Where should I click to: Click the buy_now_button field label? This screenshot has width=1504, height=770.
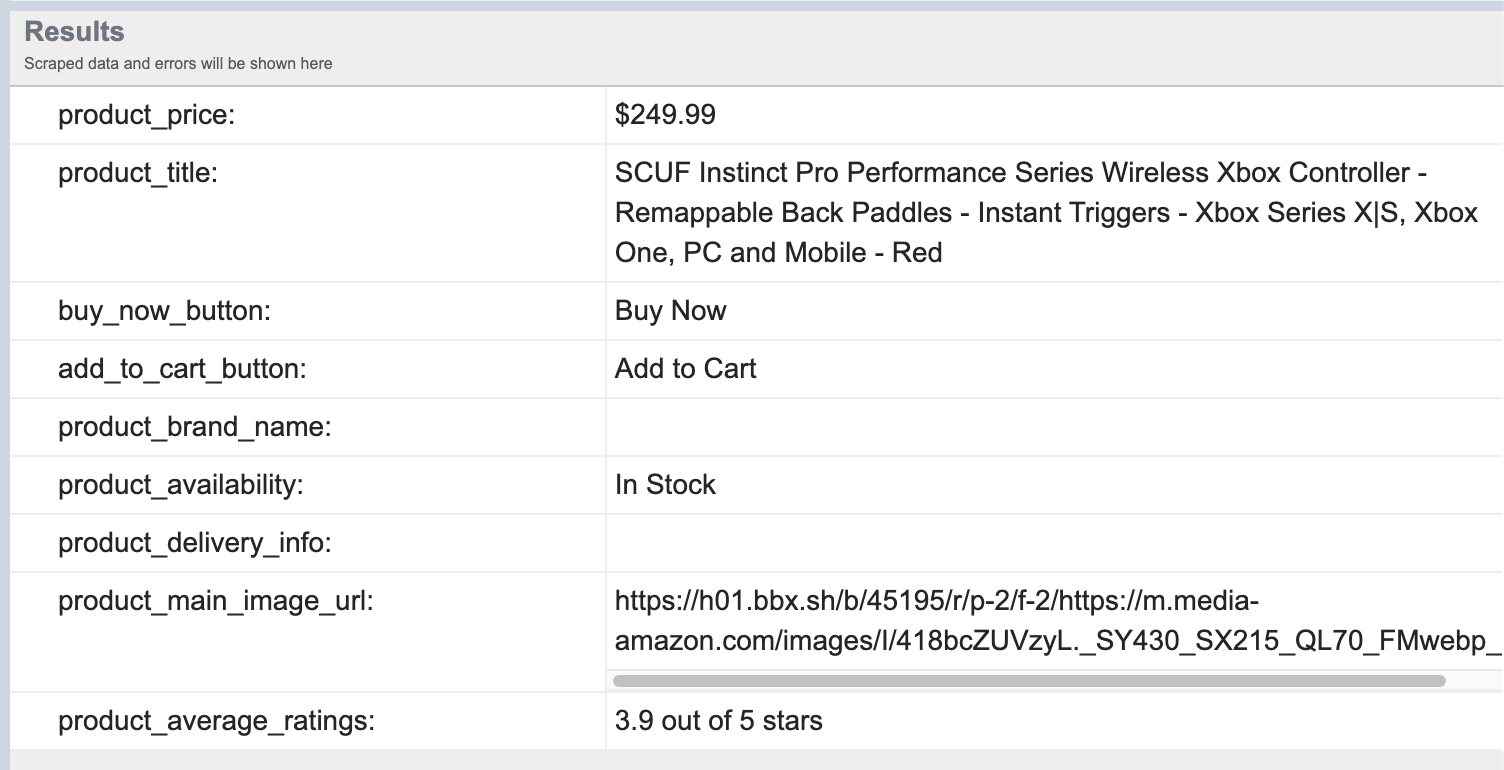click(165, 311)
